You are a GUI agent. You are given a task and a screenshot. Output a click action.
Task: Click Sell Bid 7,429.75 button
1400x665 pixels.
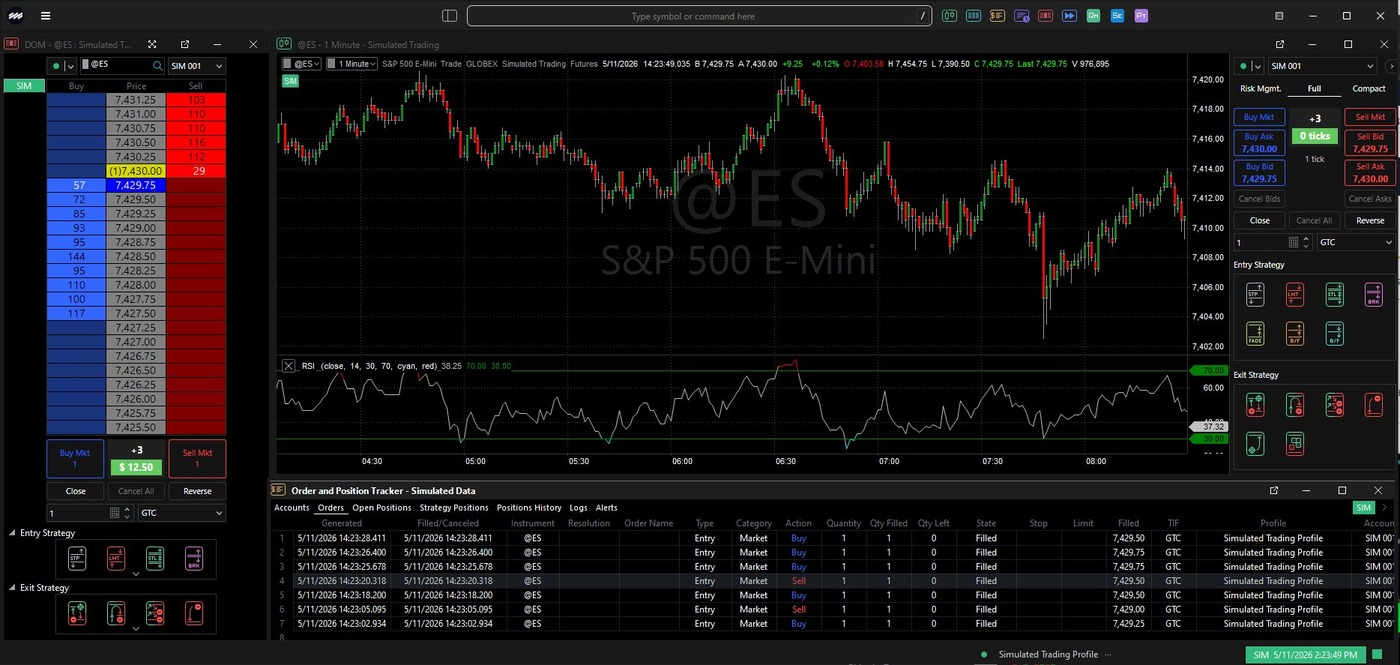click(x=1370, y=142)
